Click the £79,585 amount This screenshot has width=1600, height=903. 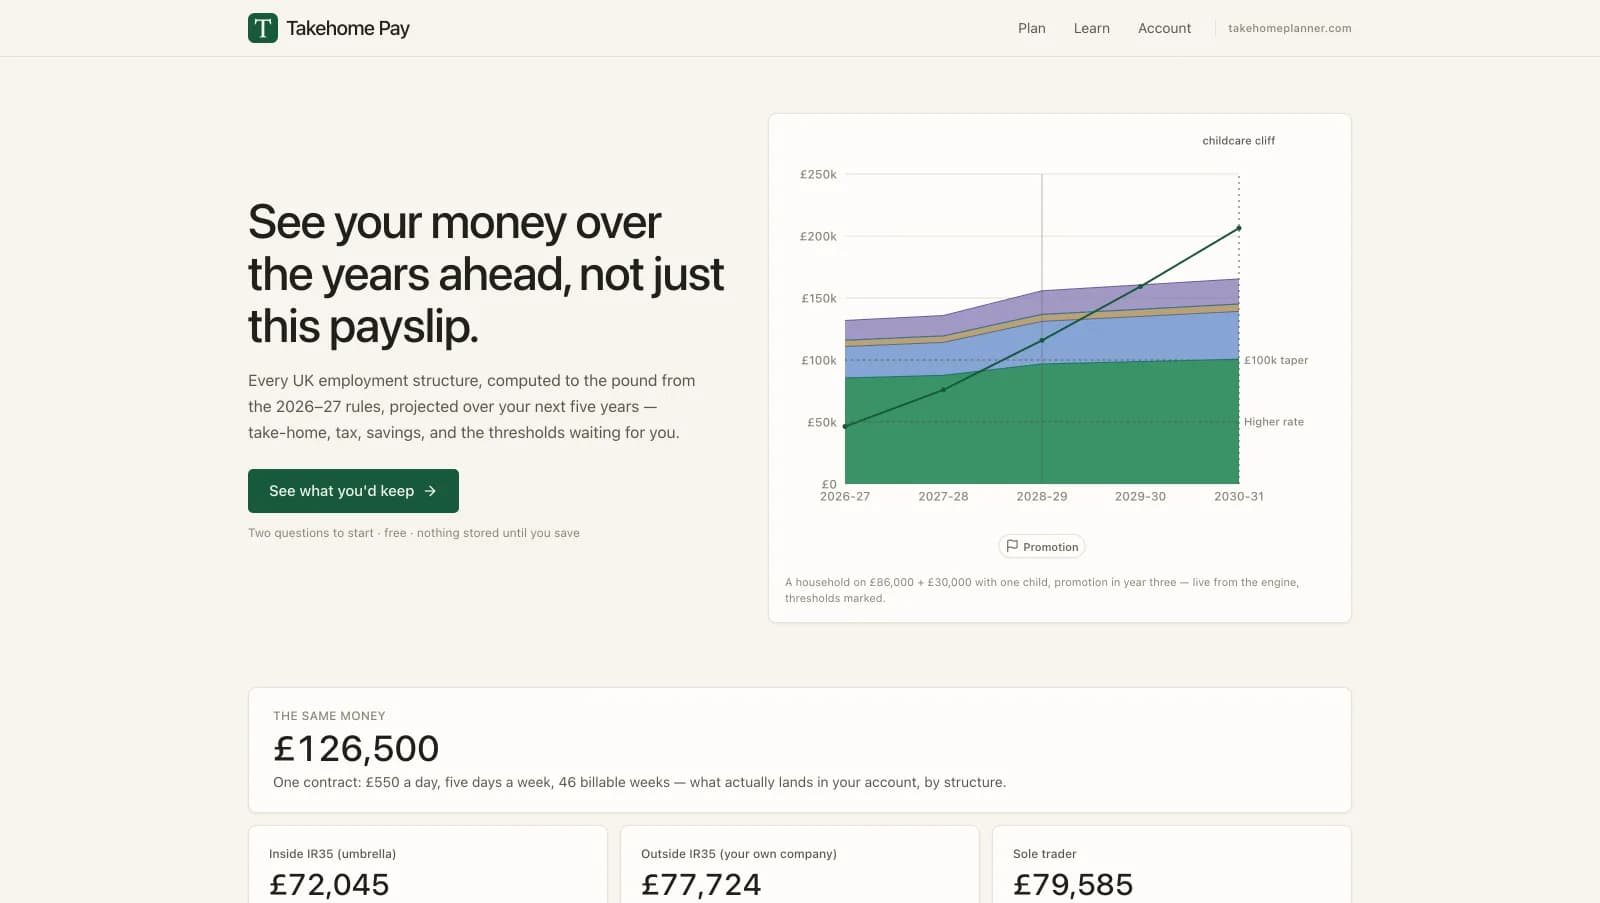click(x=1073, y=884)
